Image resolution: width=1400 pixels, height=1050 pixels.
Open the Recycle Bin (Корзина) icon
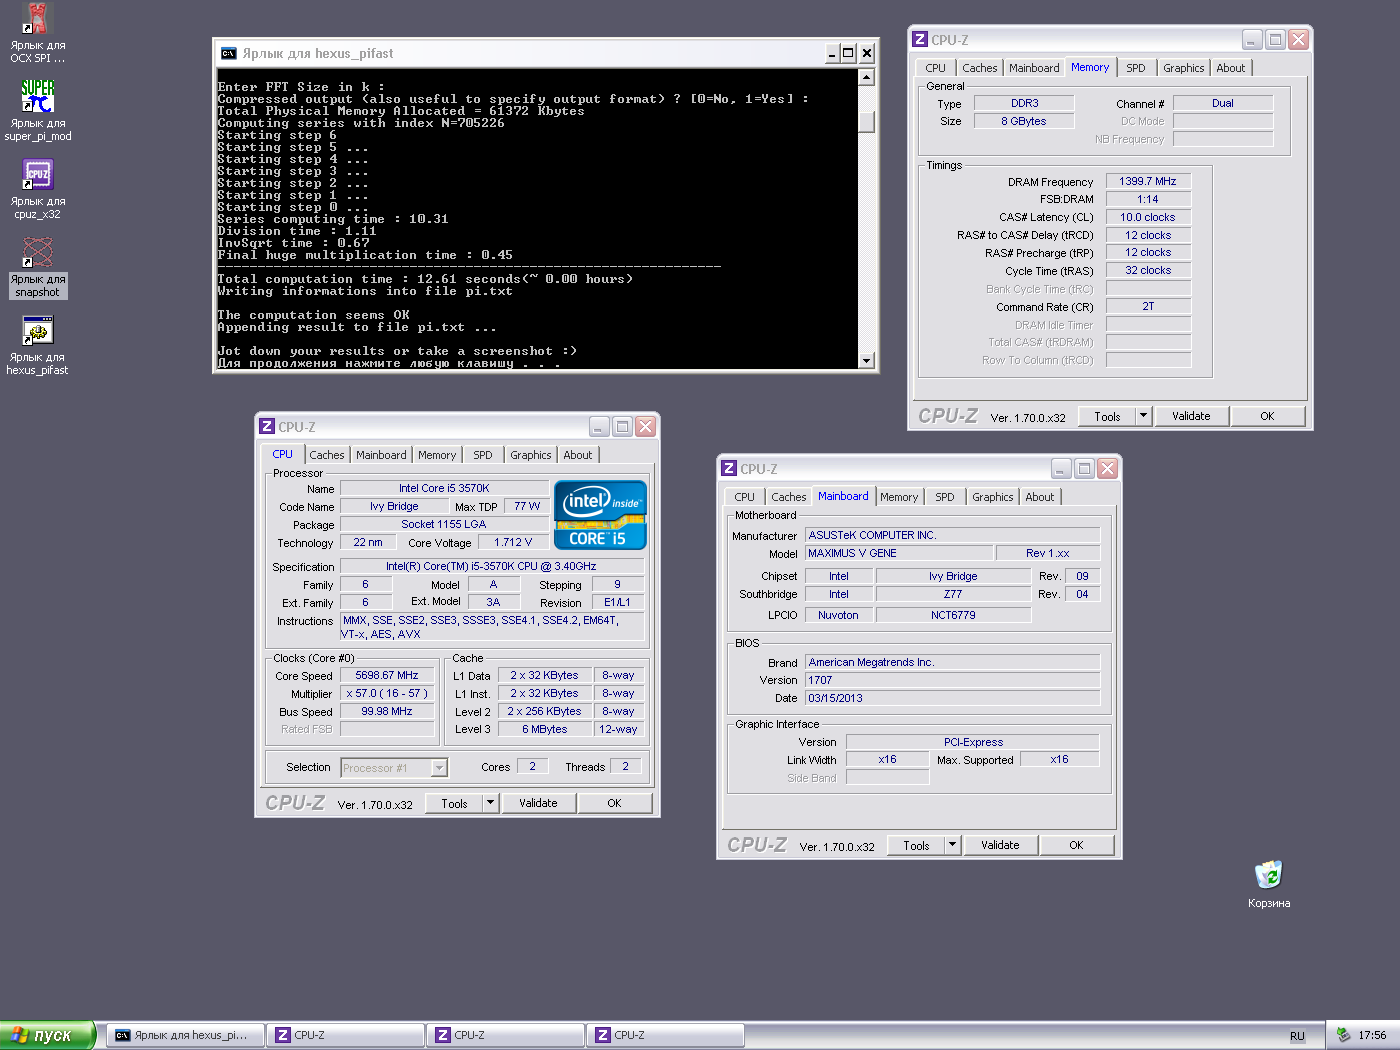(x=1269, y=884)
